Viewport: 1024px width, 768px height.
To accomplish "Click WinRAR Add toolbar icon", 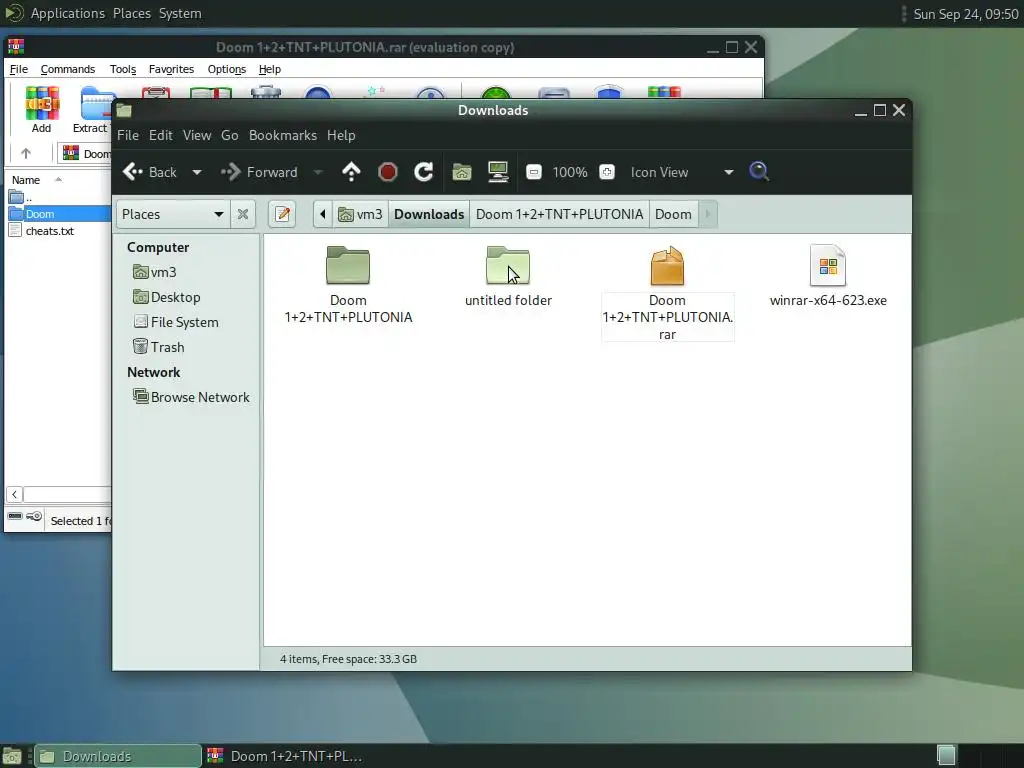I will click(x=42, y=110).
